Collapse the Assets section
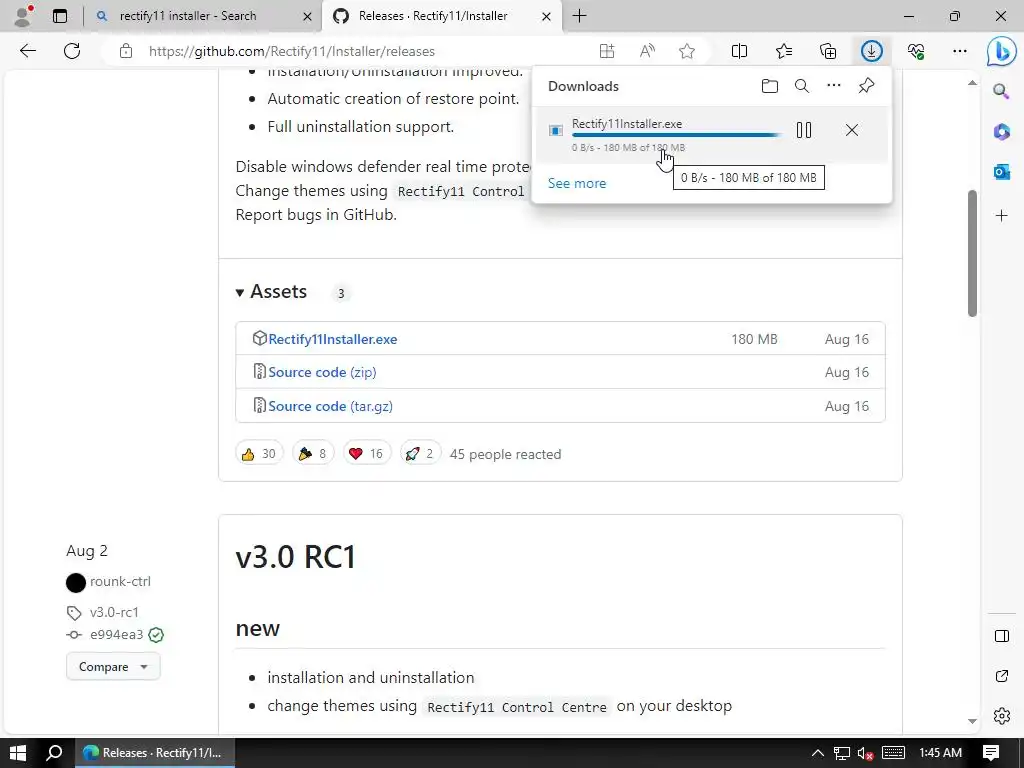Viewport: 1024px width, 768px height. (x=271, y=291)
